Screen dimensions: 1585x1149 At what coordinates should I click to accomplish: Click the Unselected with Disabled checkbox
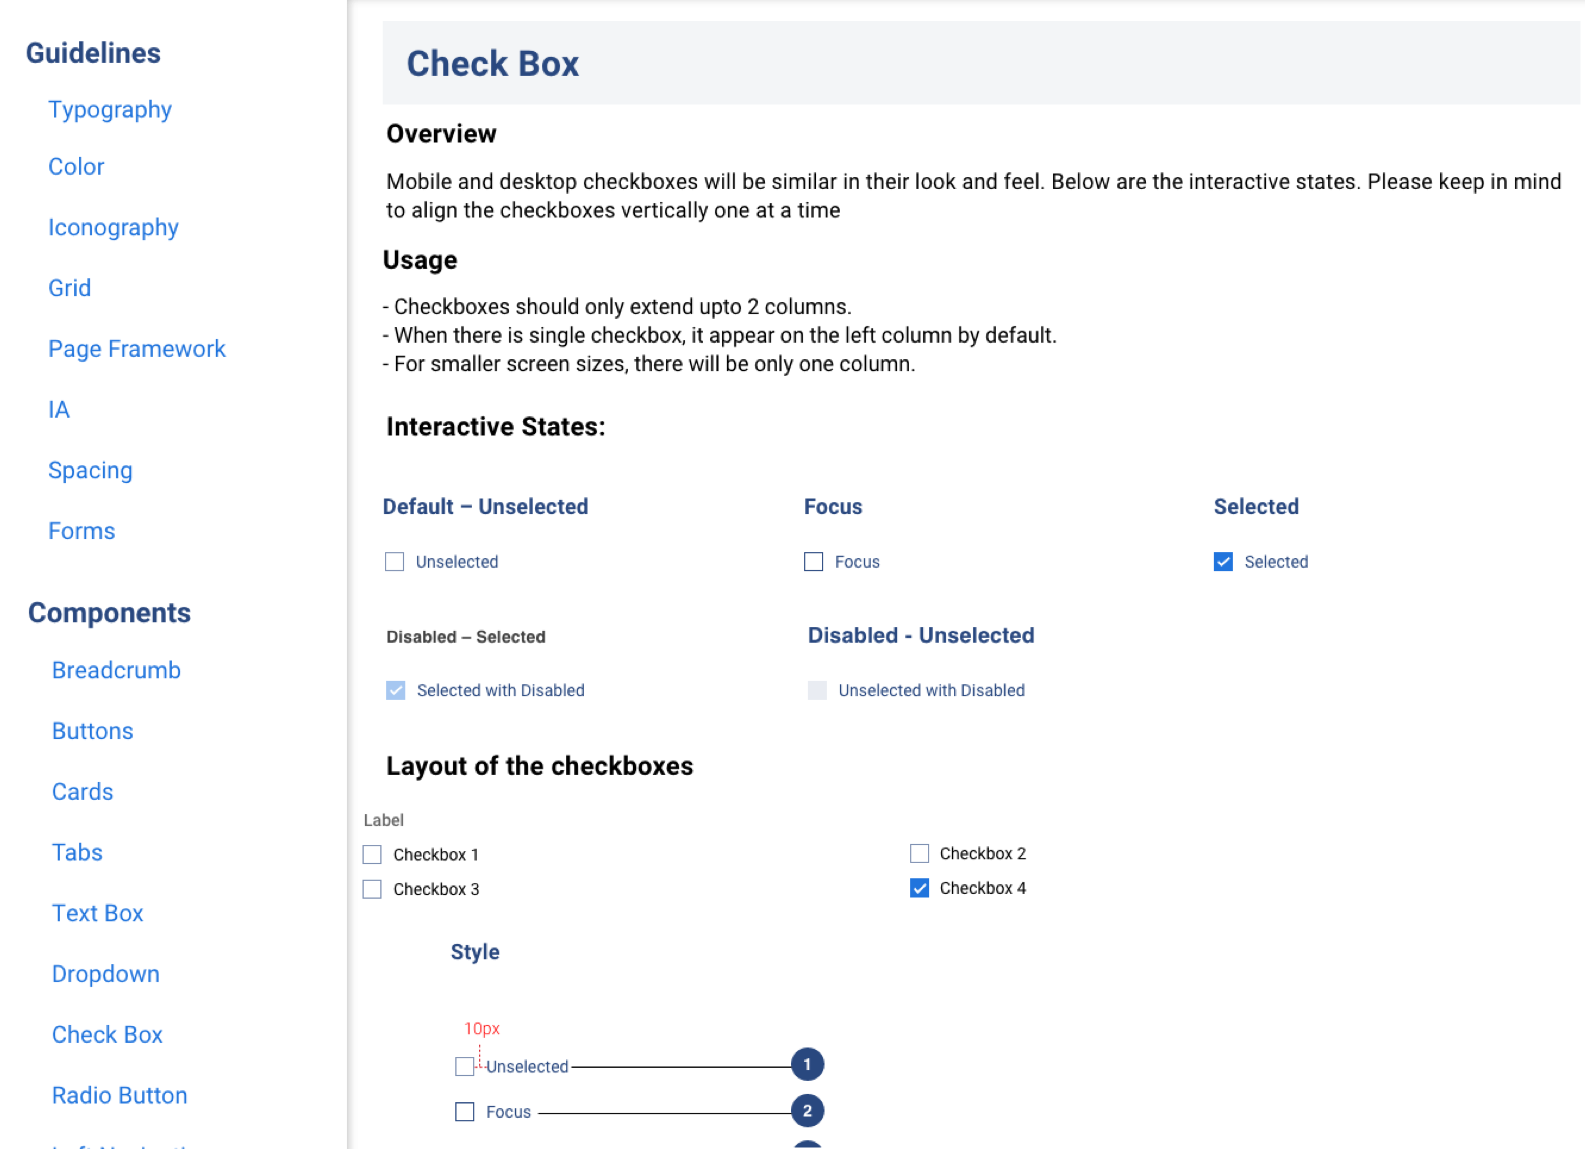pyautogui.click(x=818, y=690)
